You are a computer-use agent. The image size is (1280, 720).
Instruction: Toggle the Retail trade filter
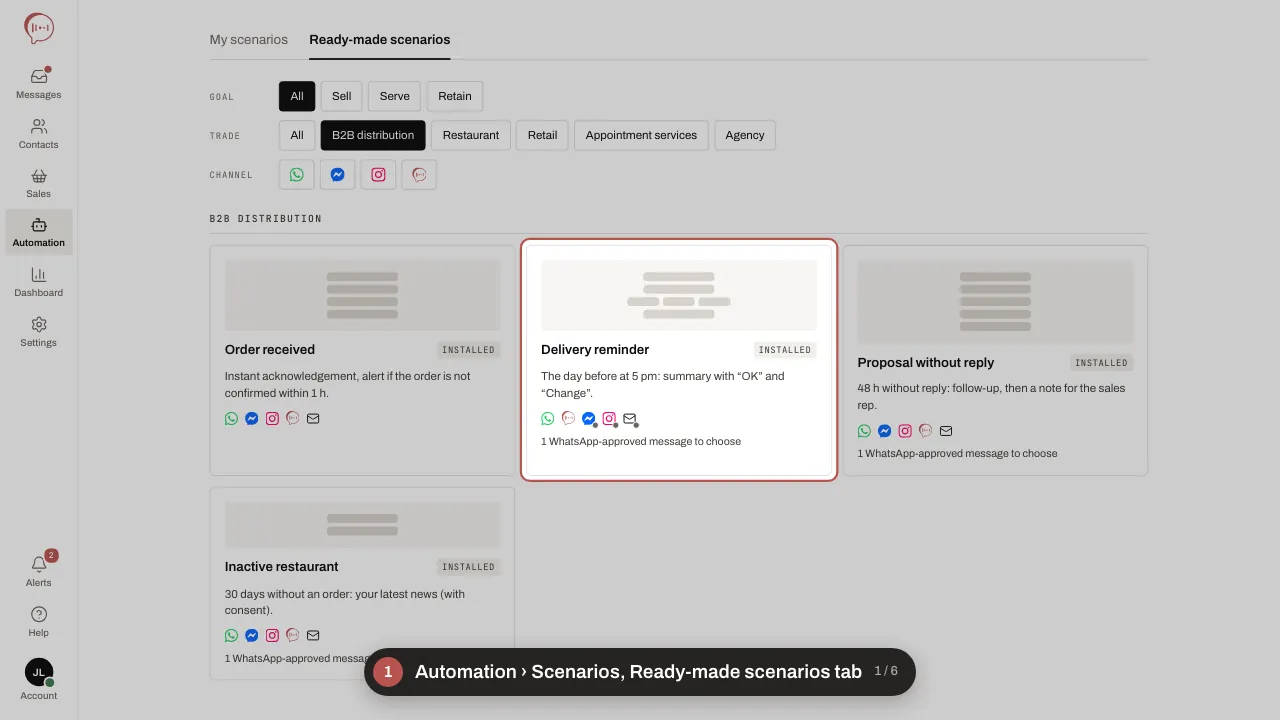tap(543, 135)
